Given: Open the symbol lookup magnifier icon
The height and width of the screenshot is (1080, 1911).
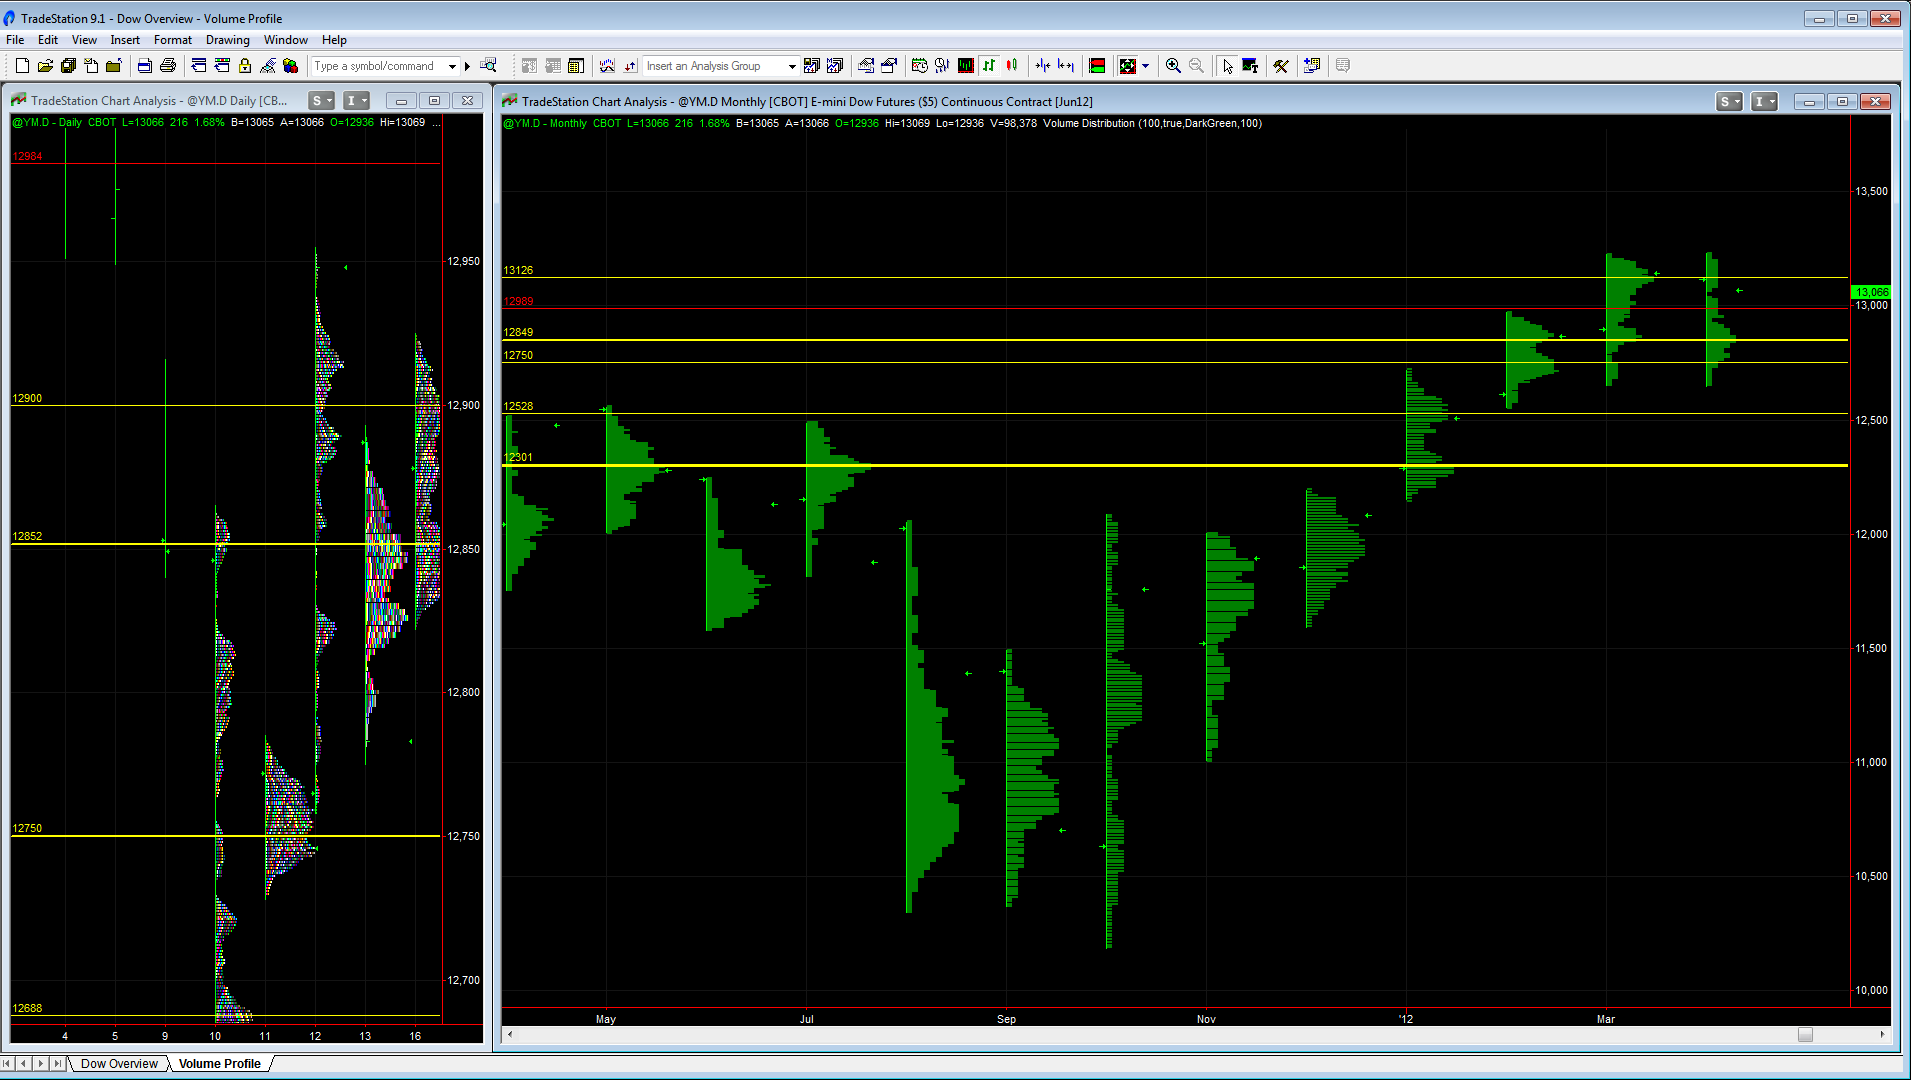Looking at the screenshot, I should [x=488, y=66].
